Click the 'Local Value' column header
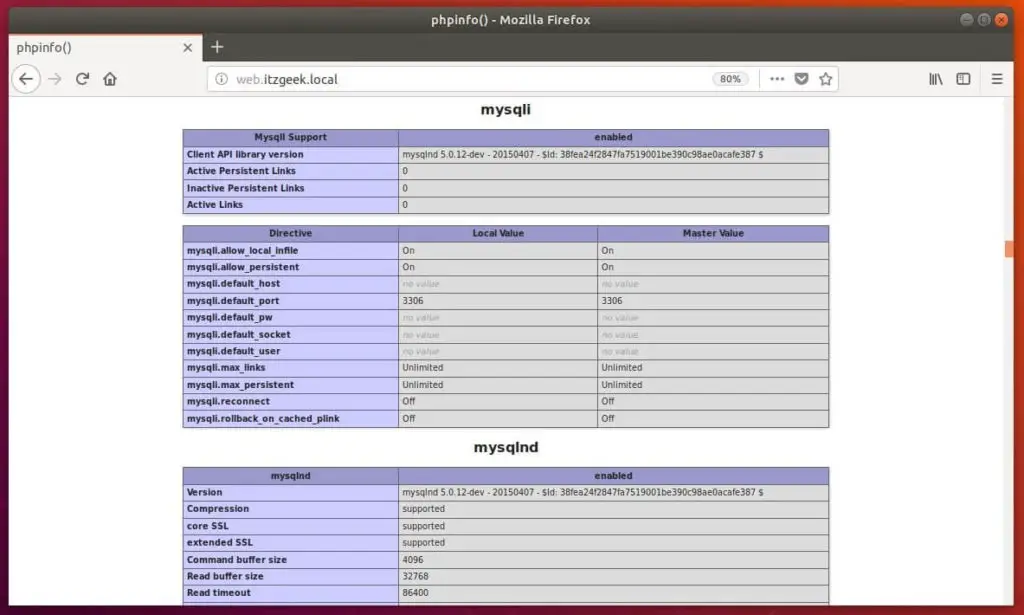This screenshot has width=1024, height=615. point(498,233)
